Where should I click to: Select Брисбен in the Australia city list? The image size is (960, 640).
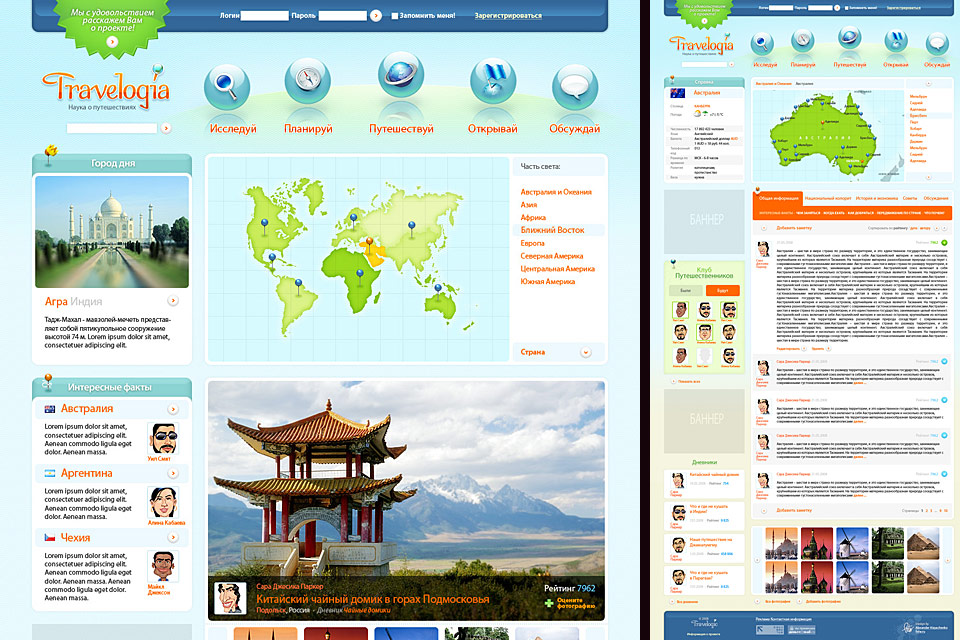[918, 116]
